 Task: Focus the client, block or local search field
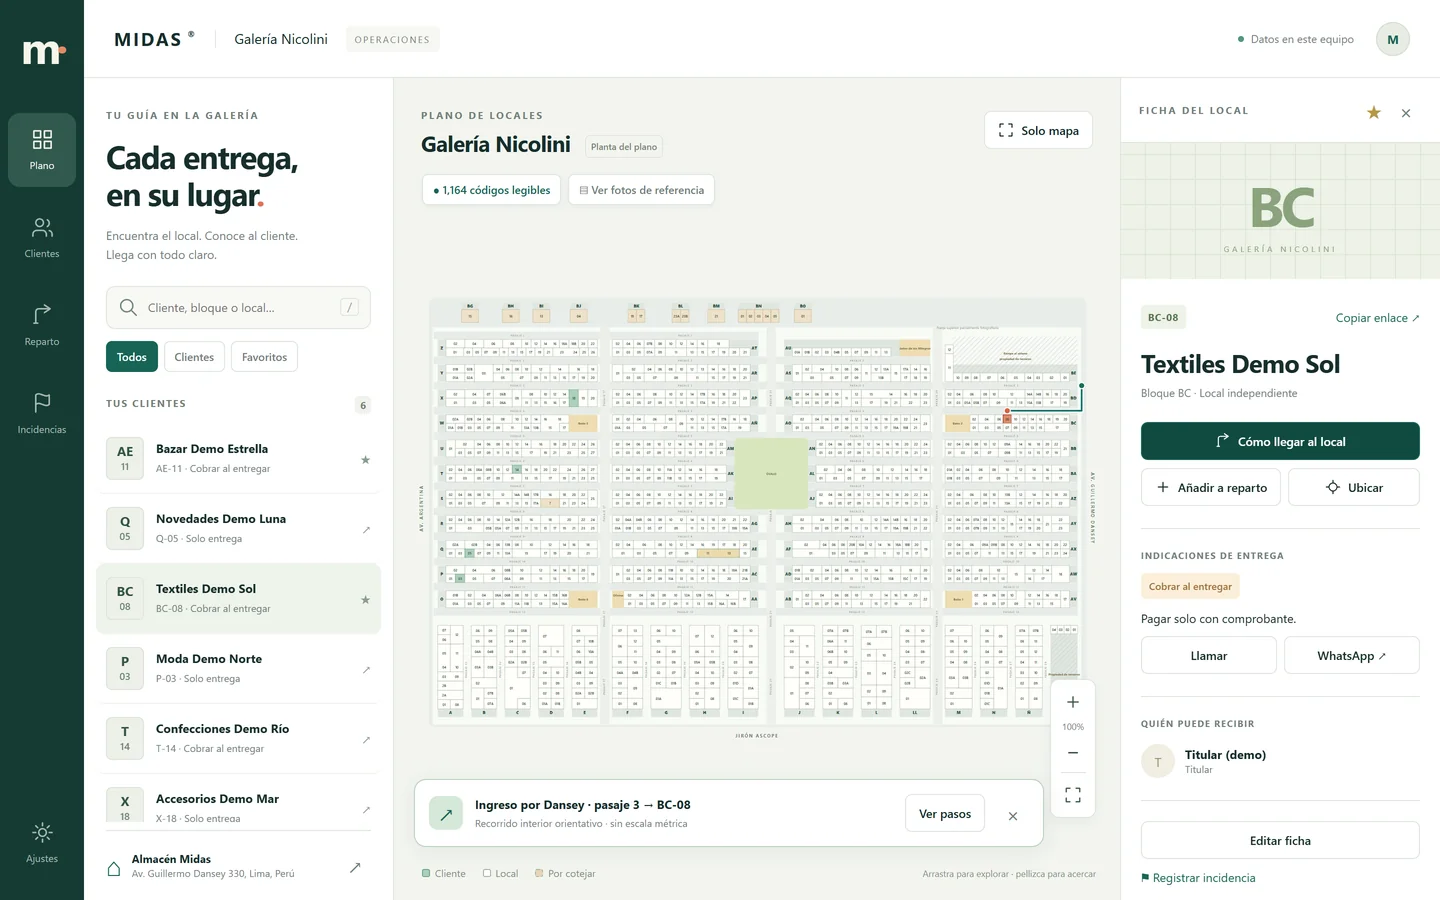(238, 307)
